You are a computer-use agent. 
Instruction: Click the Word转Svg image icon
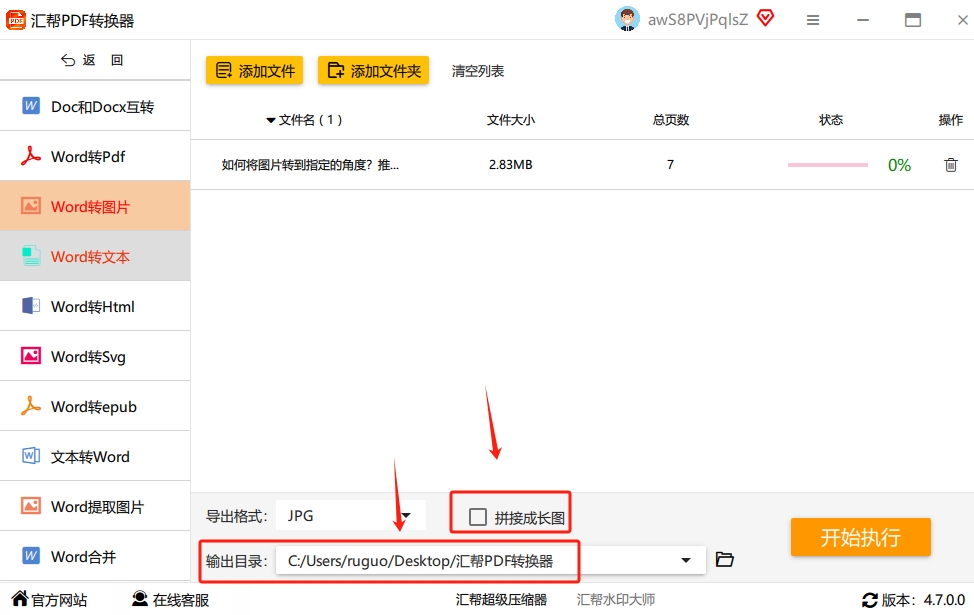pyautogui.click(x=30, y=356)
